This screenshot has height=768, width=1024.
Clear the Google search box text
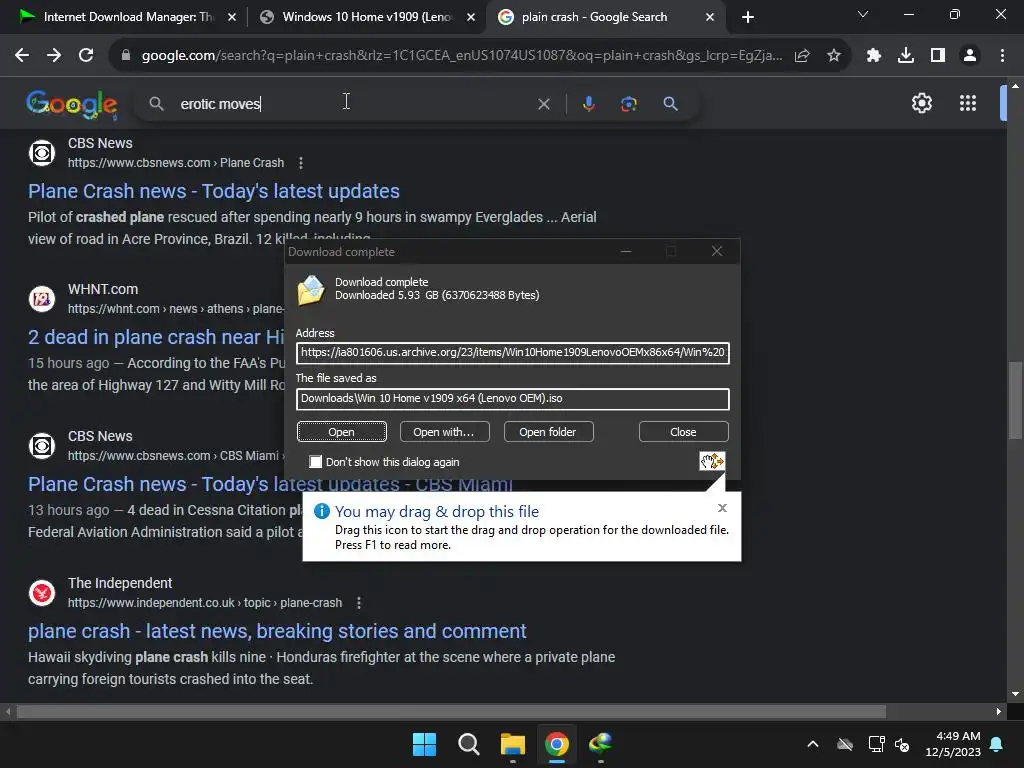coord(543,104)
